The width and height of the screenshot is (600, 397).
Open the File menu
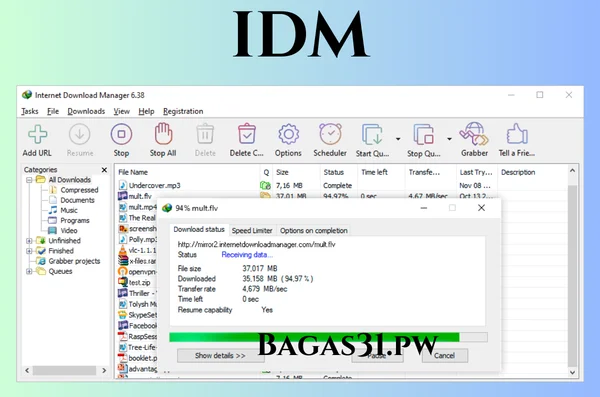point(53,111)
